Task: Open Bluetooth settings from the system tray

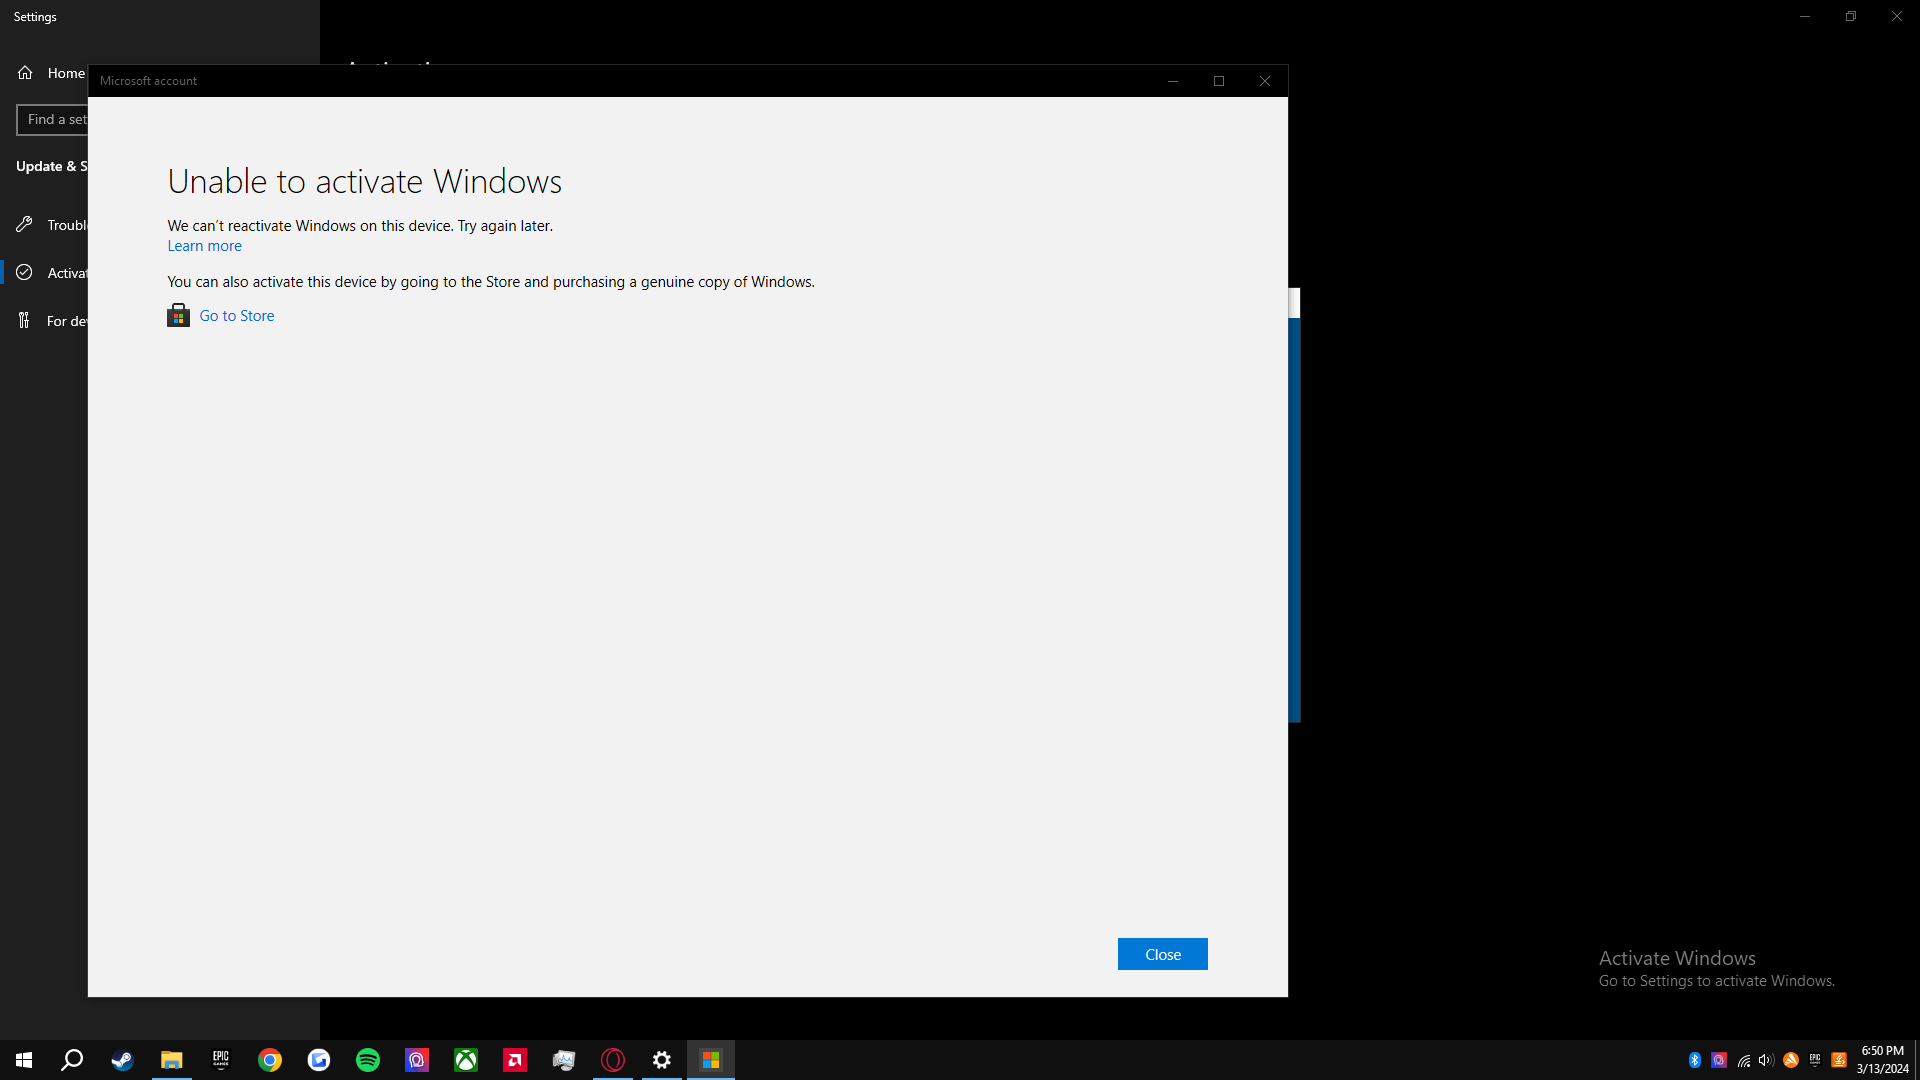Action: click(x=1694, y=1060)
